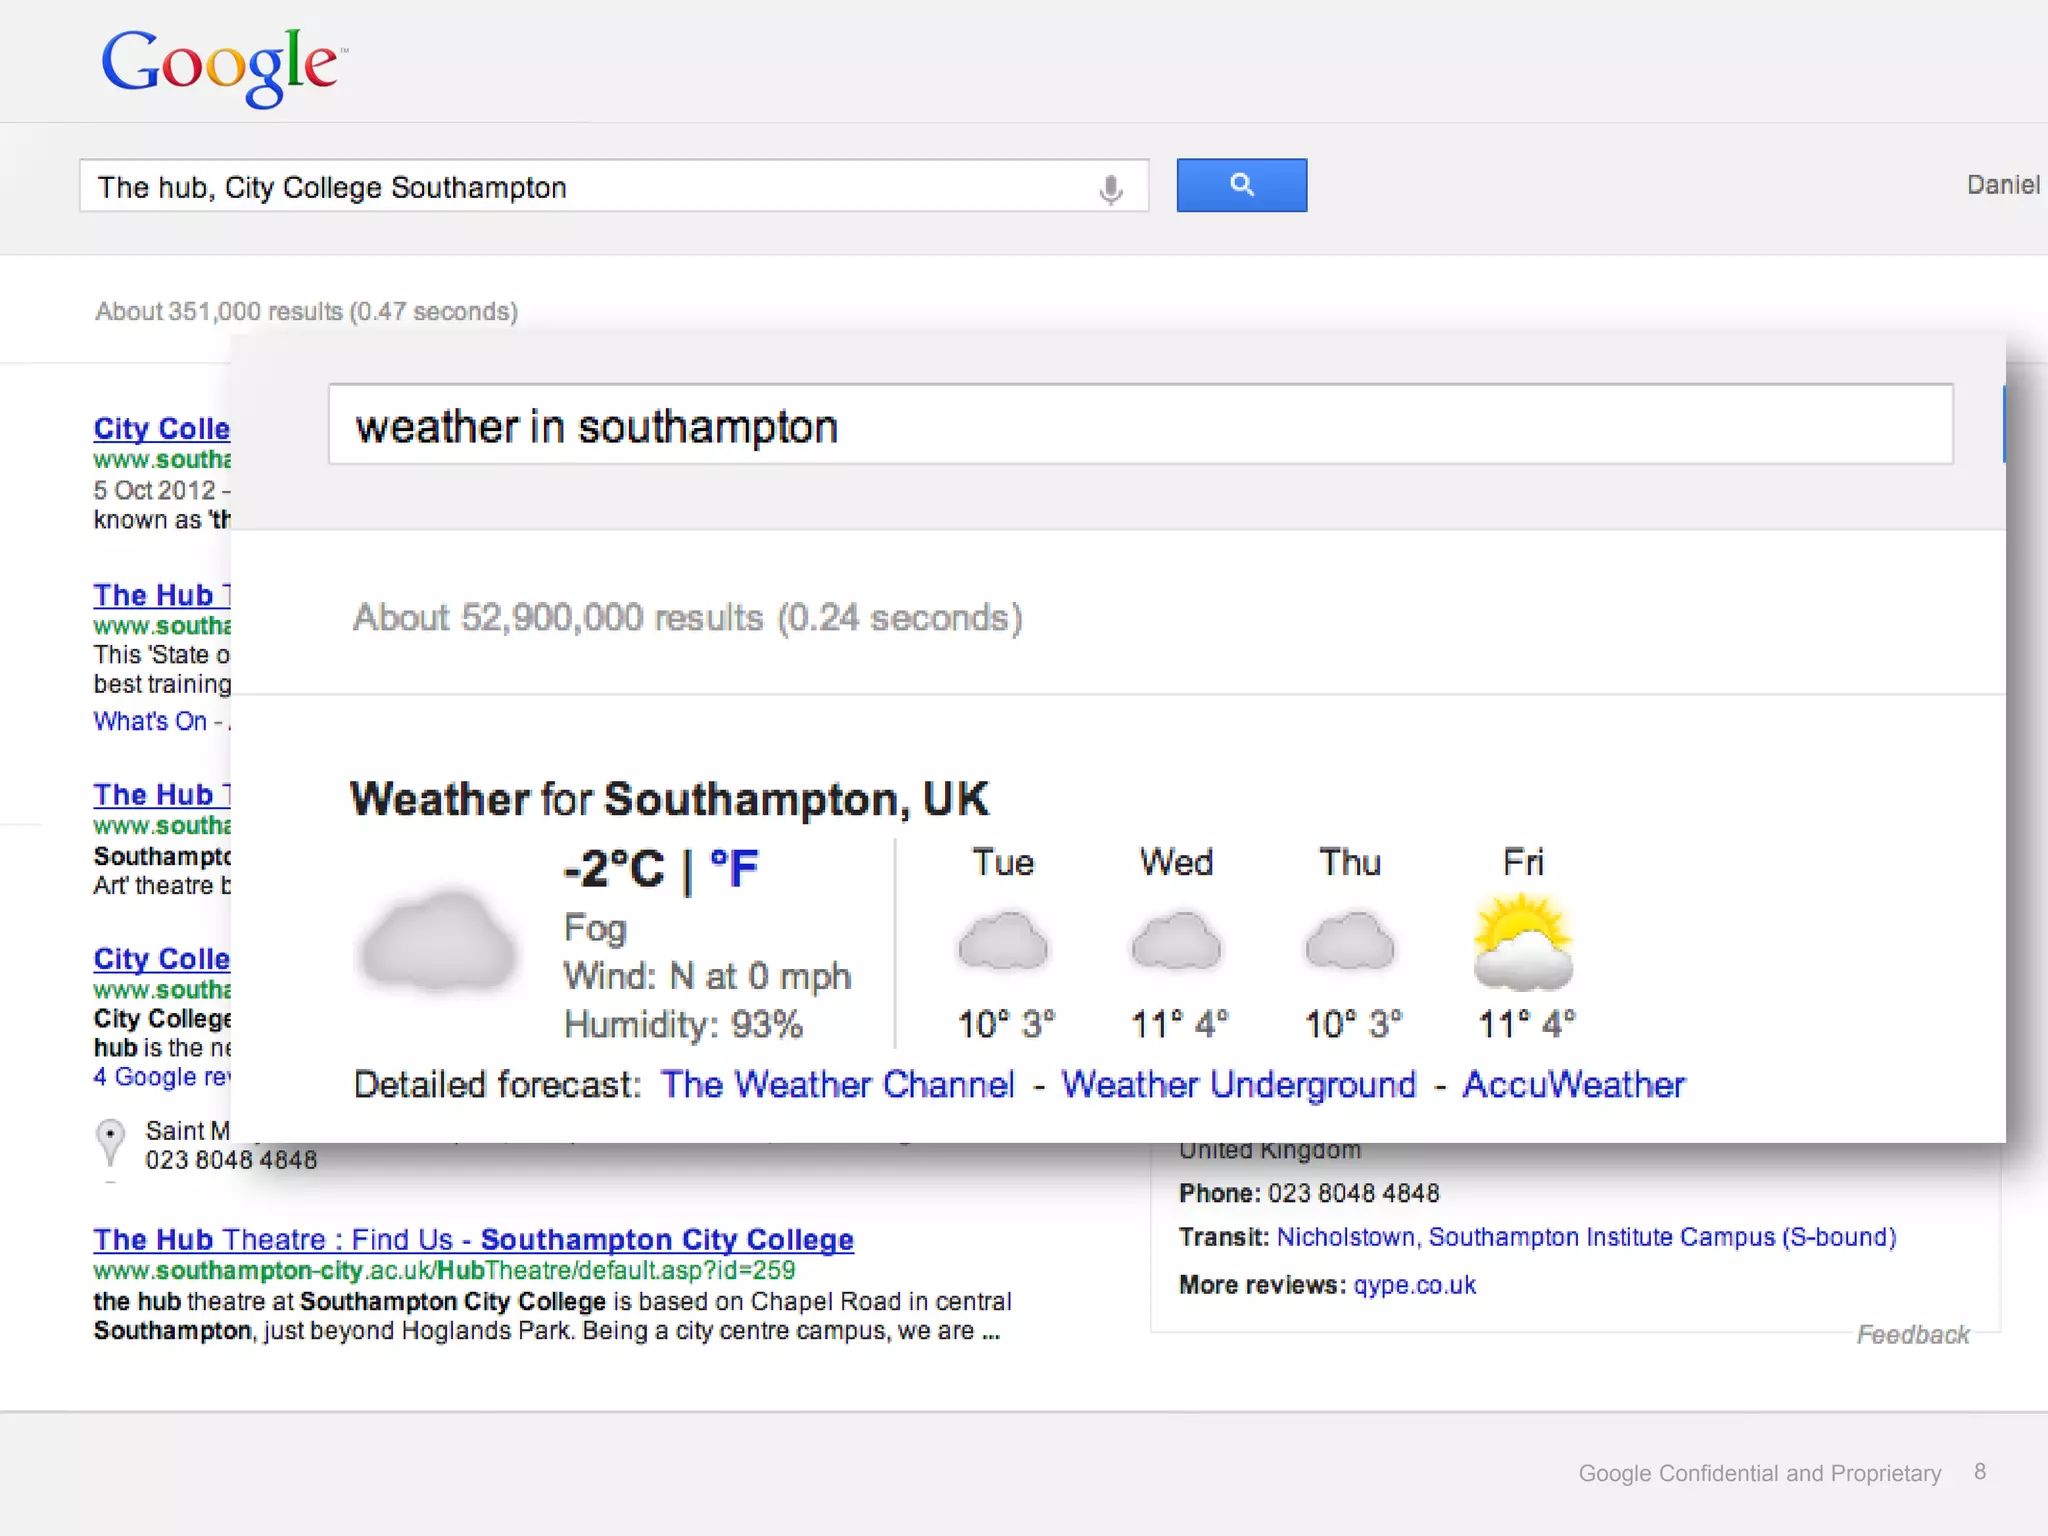This screenshot has width=2048, height=1536.
Task: Click the large fog cloud weather icon
Action: 438,941
